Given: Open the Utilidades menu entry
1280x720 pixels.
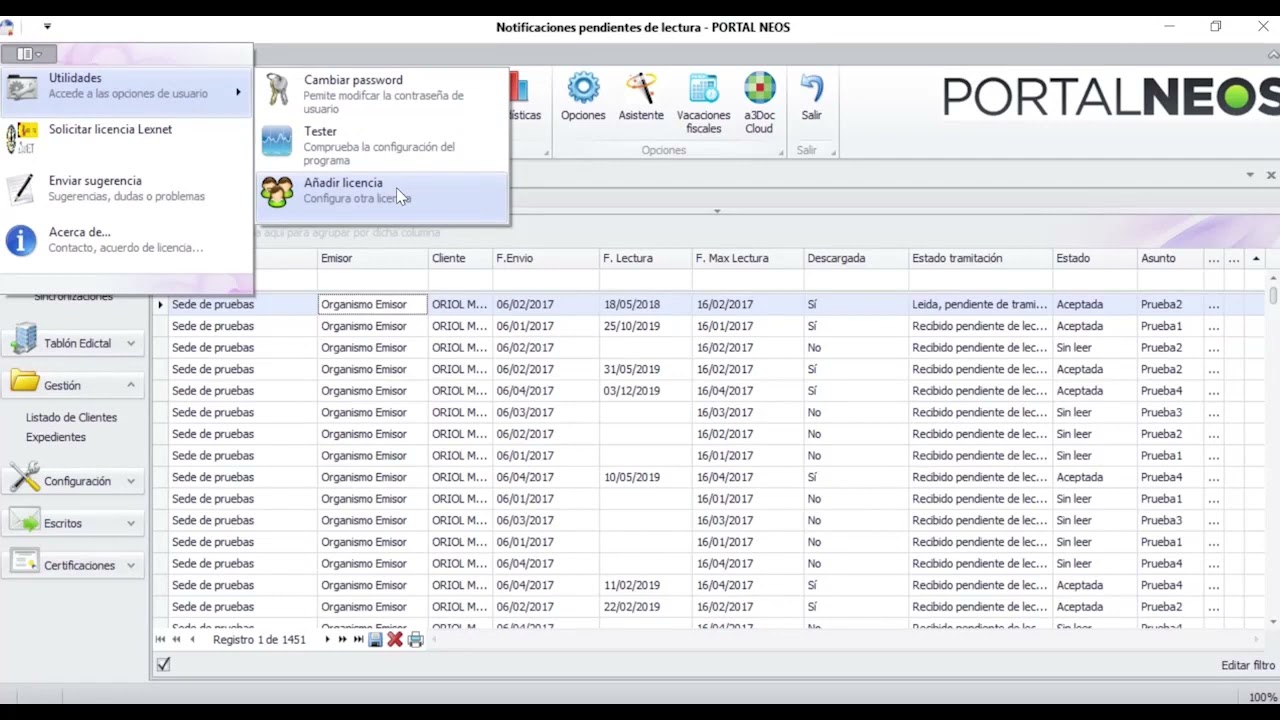Looking at the screenshot, I should [125, 91].
